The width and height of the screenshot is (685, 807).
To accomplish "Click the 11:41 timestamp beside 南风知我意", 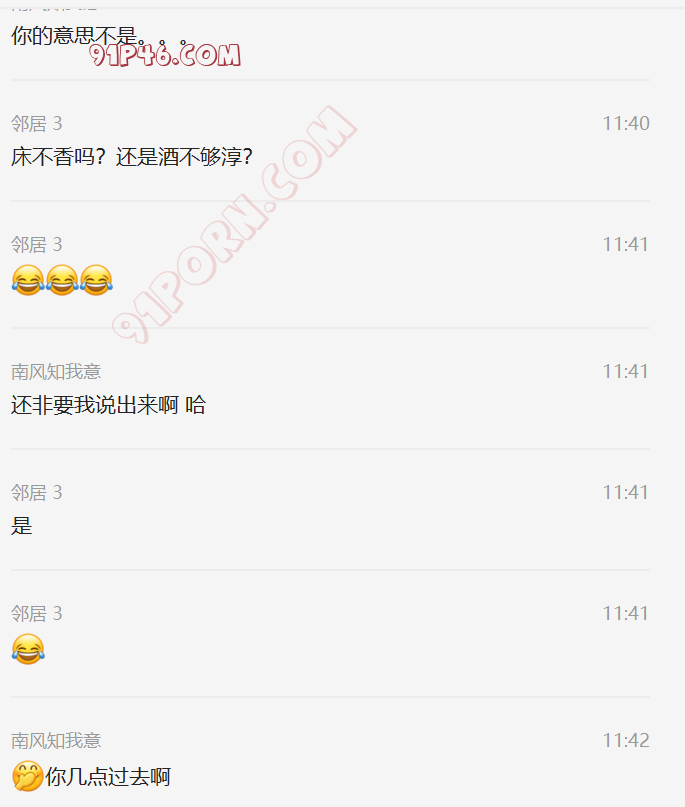I will coord(626,372).
